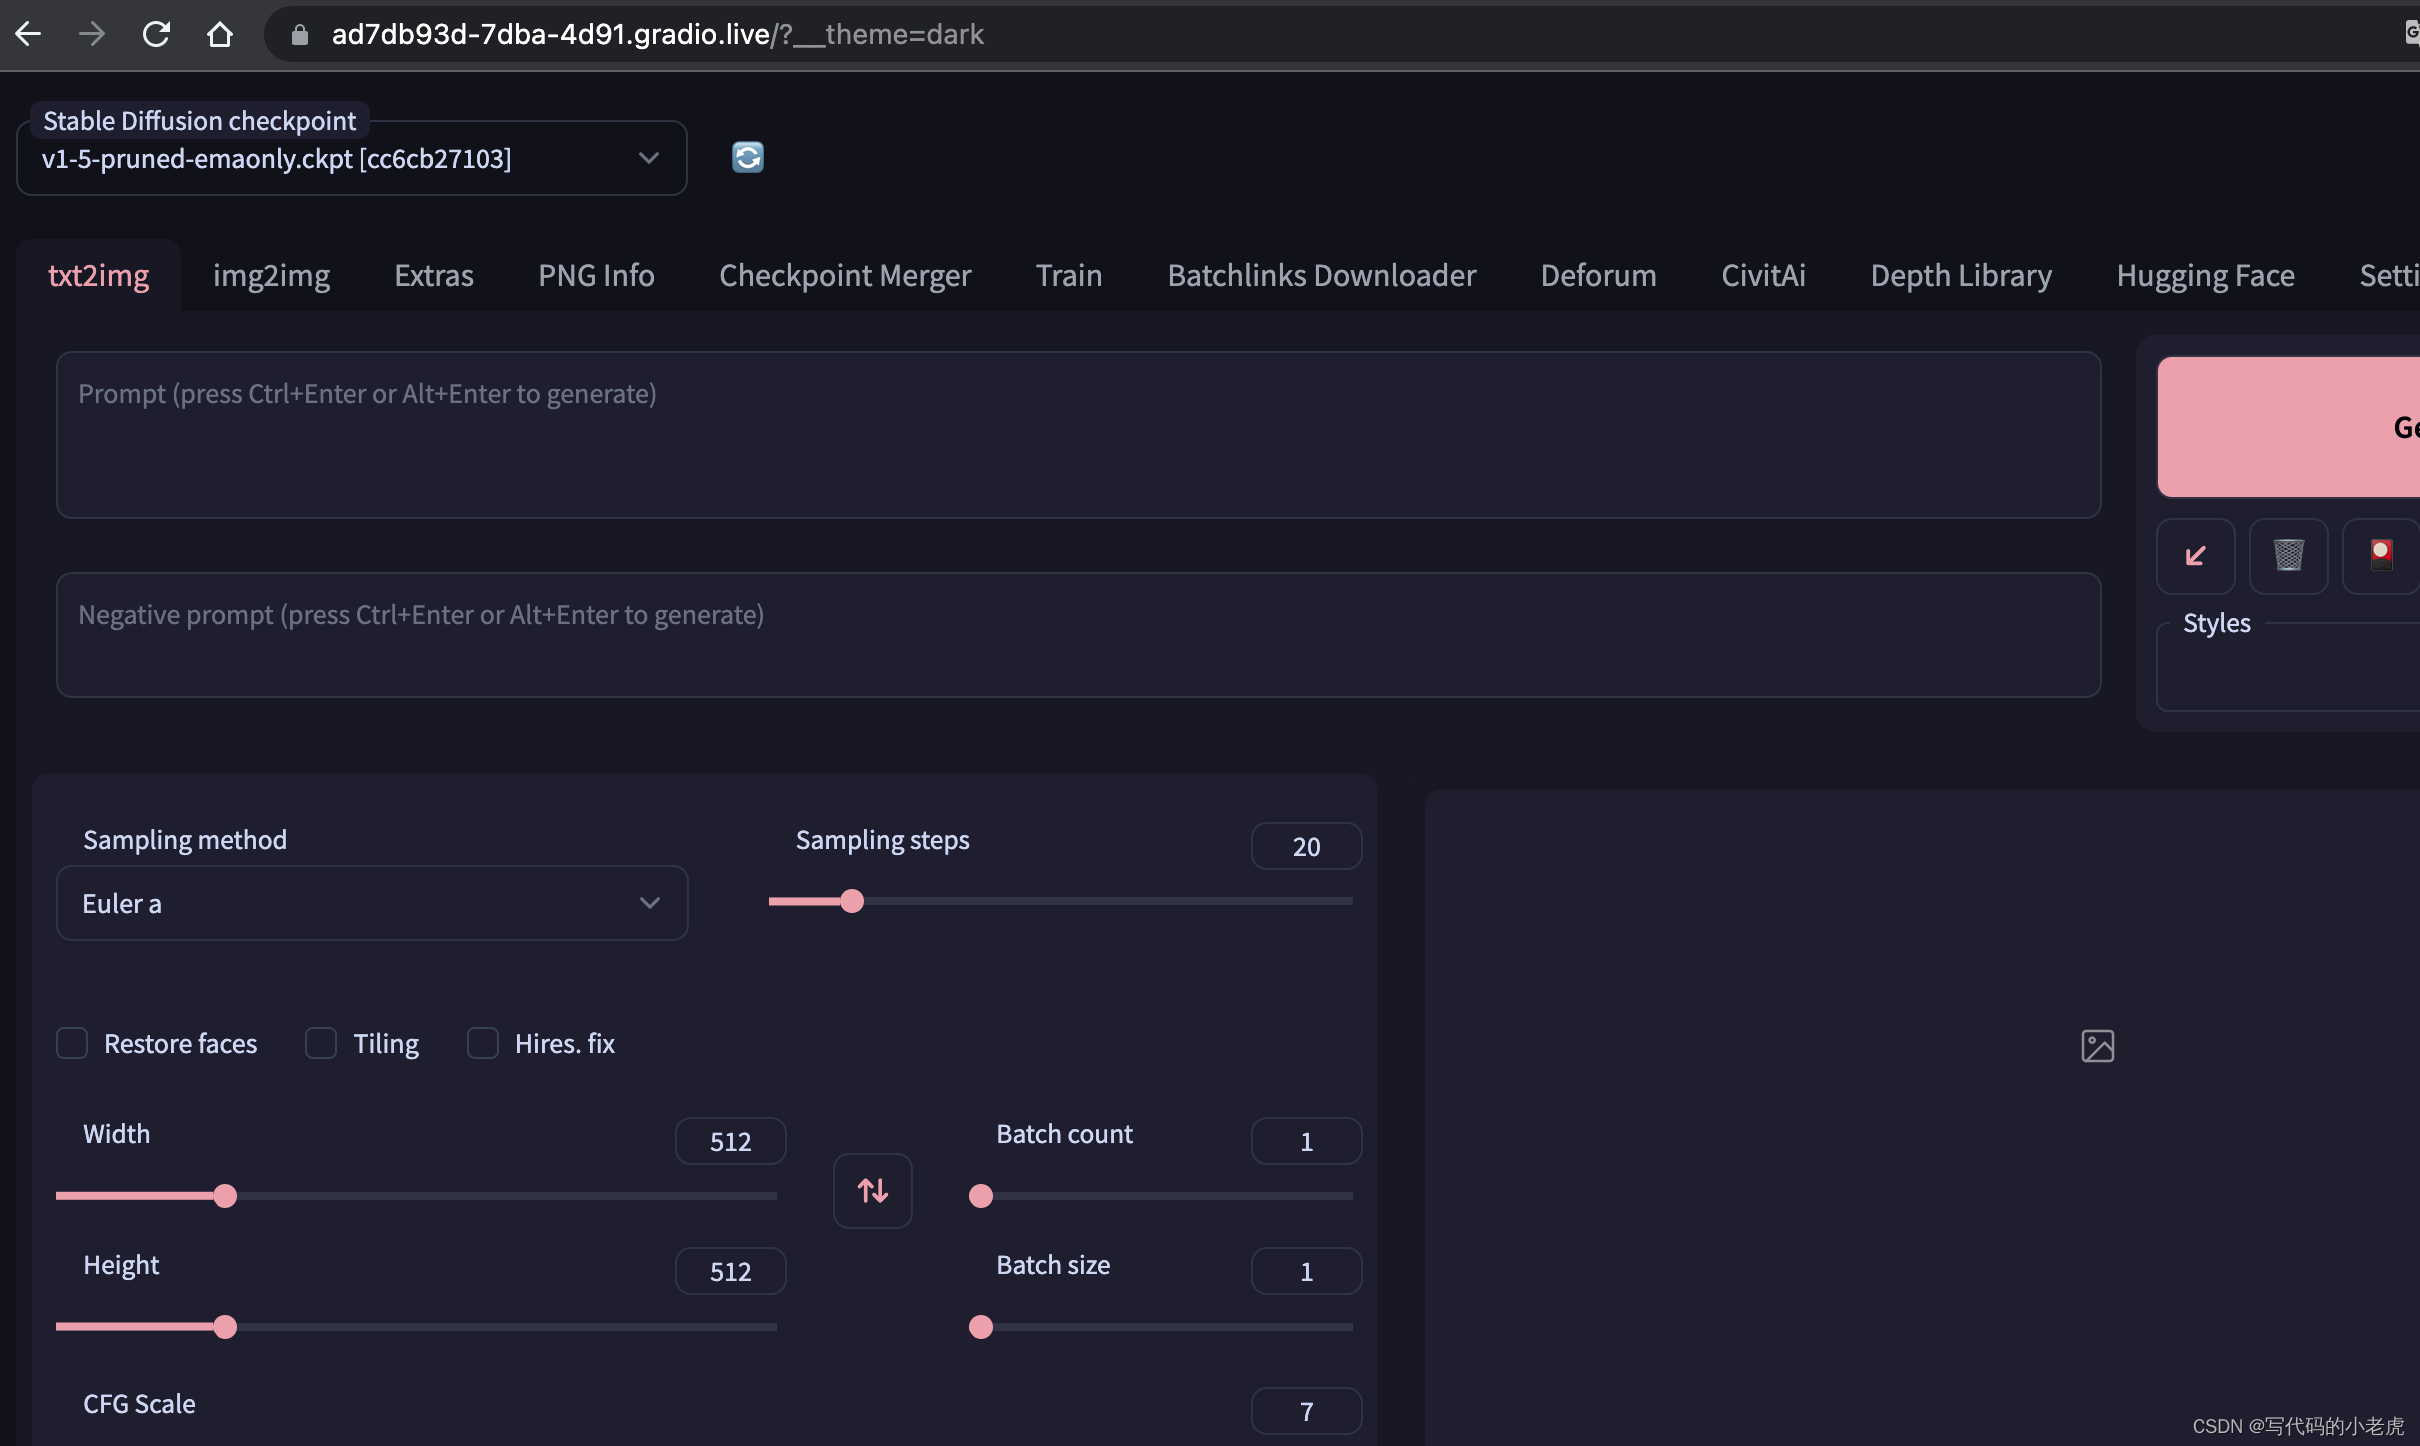
Task: Open the Deforum tab
Action: click(x=1597, y=275)
